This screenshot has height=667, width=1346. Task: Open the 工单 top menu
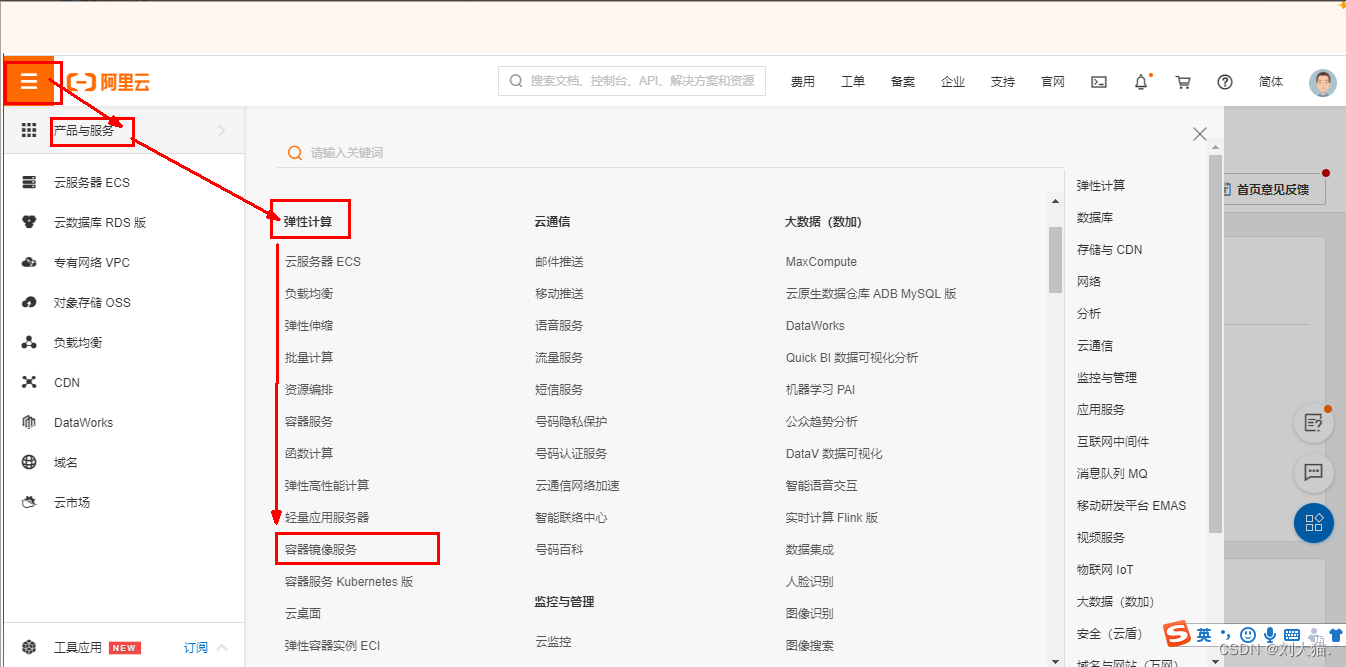coord(853,82)
